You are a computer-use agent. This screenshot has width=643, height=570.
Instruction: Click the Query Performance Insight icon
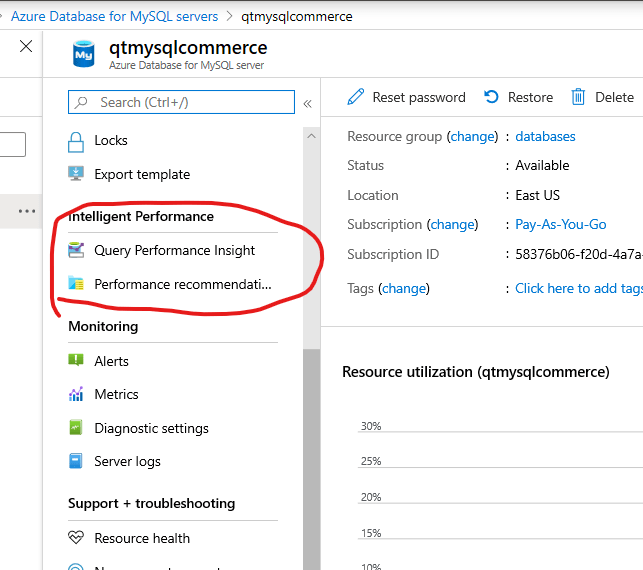click(x=76, y=250)
